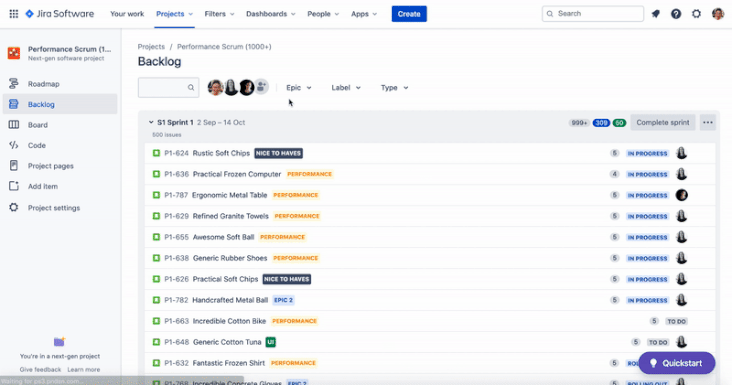Click PERFORMANCE epic on Practical Frozen Computer
732x385 pixels.
pos(310,174)
